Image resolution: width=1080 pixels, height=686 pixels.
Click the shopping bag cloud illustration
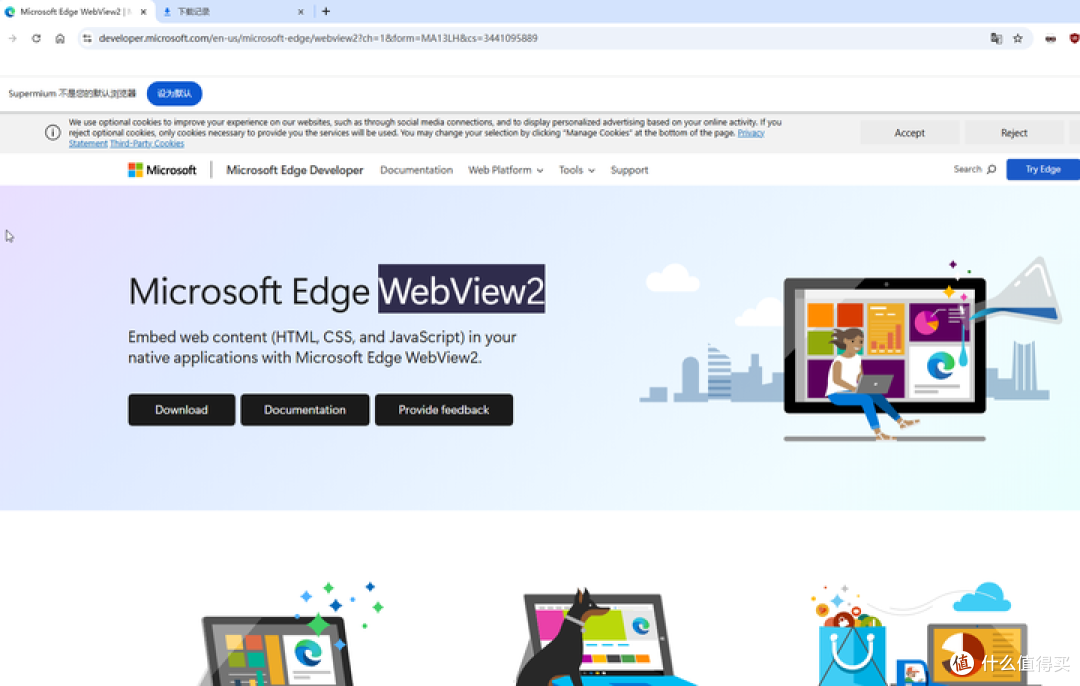920,634
